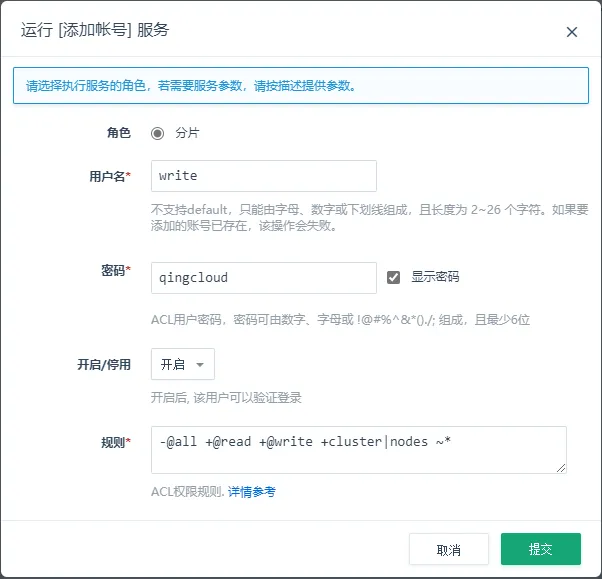The image size is (602, 579).
Task: Click the ACL权限规则 hint text
Action: (188, 491)
